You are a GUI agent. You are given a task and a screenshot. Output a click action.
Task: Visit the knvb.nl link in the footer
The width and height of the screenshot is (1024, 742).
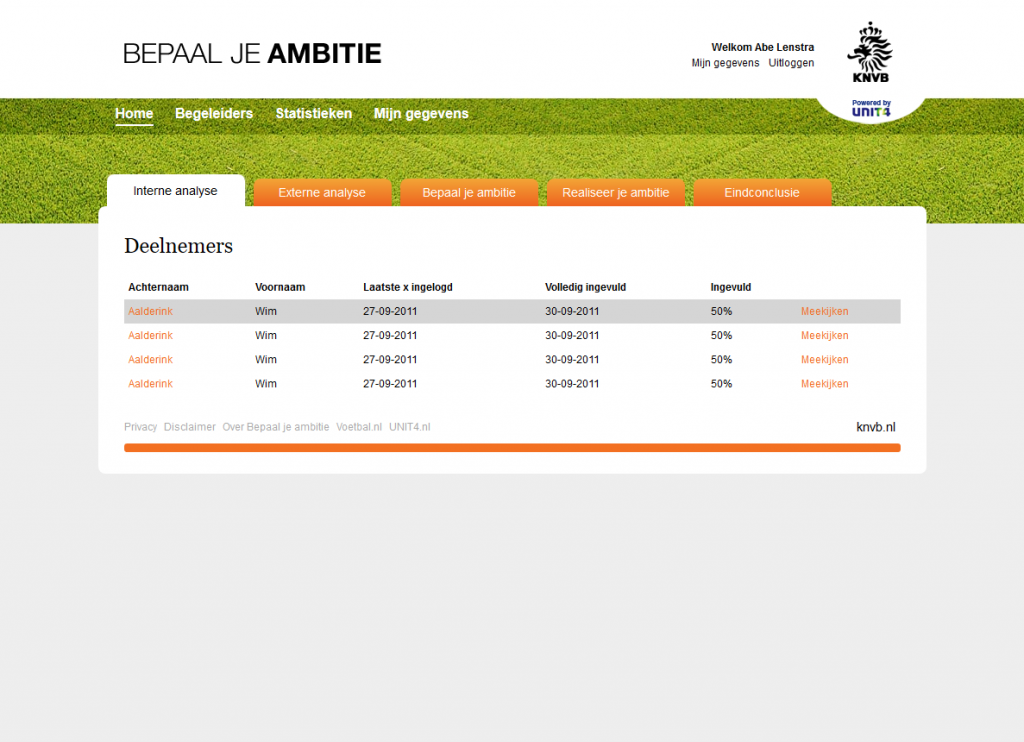click(875, 427)
